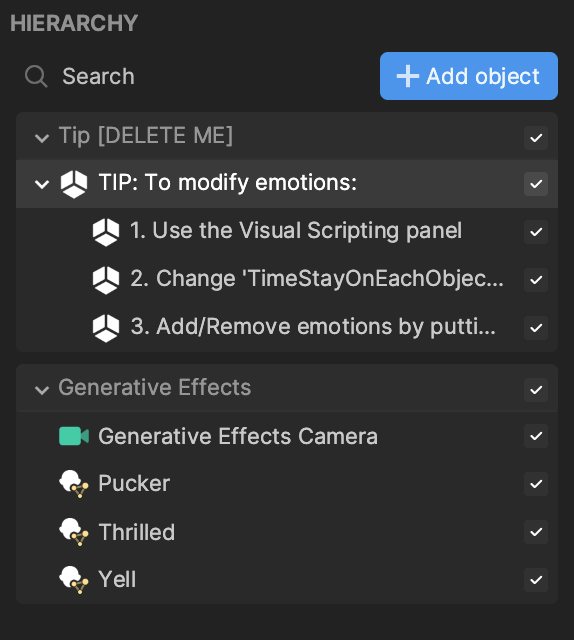Click the Add object button
This screenshot has width=574, height=640.
click(x=469, y=76)
